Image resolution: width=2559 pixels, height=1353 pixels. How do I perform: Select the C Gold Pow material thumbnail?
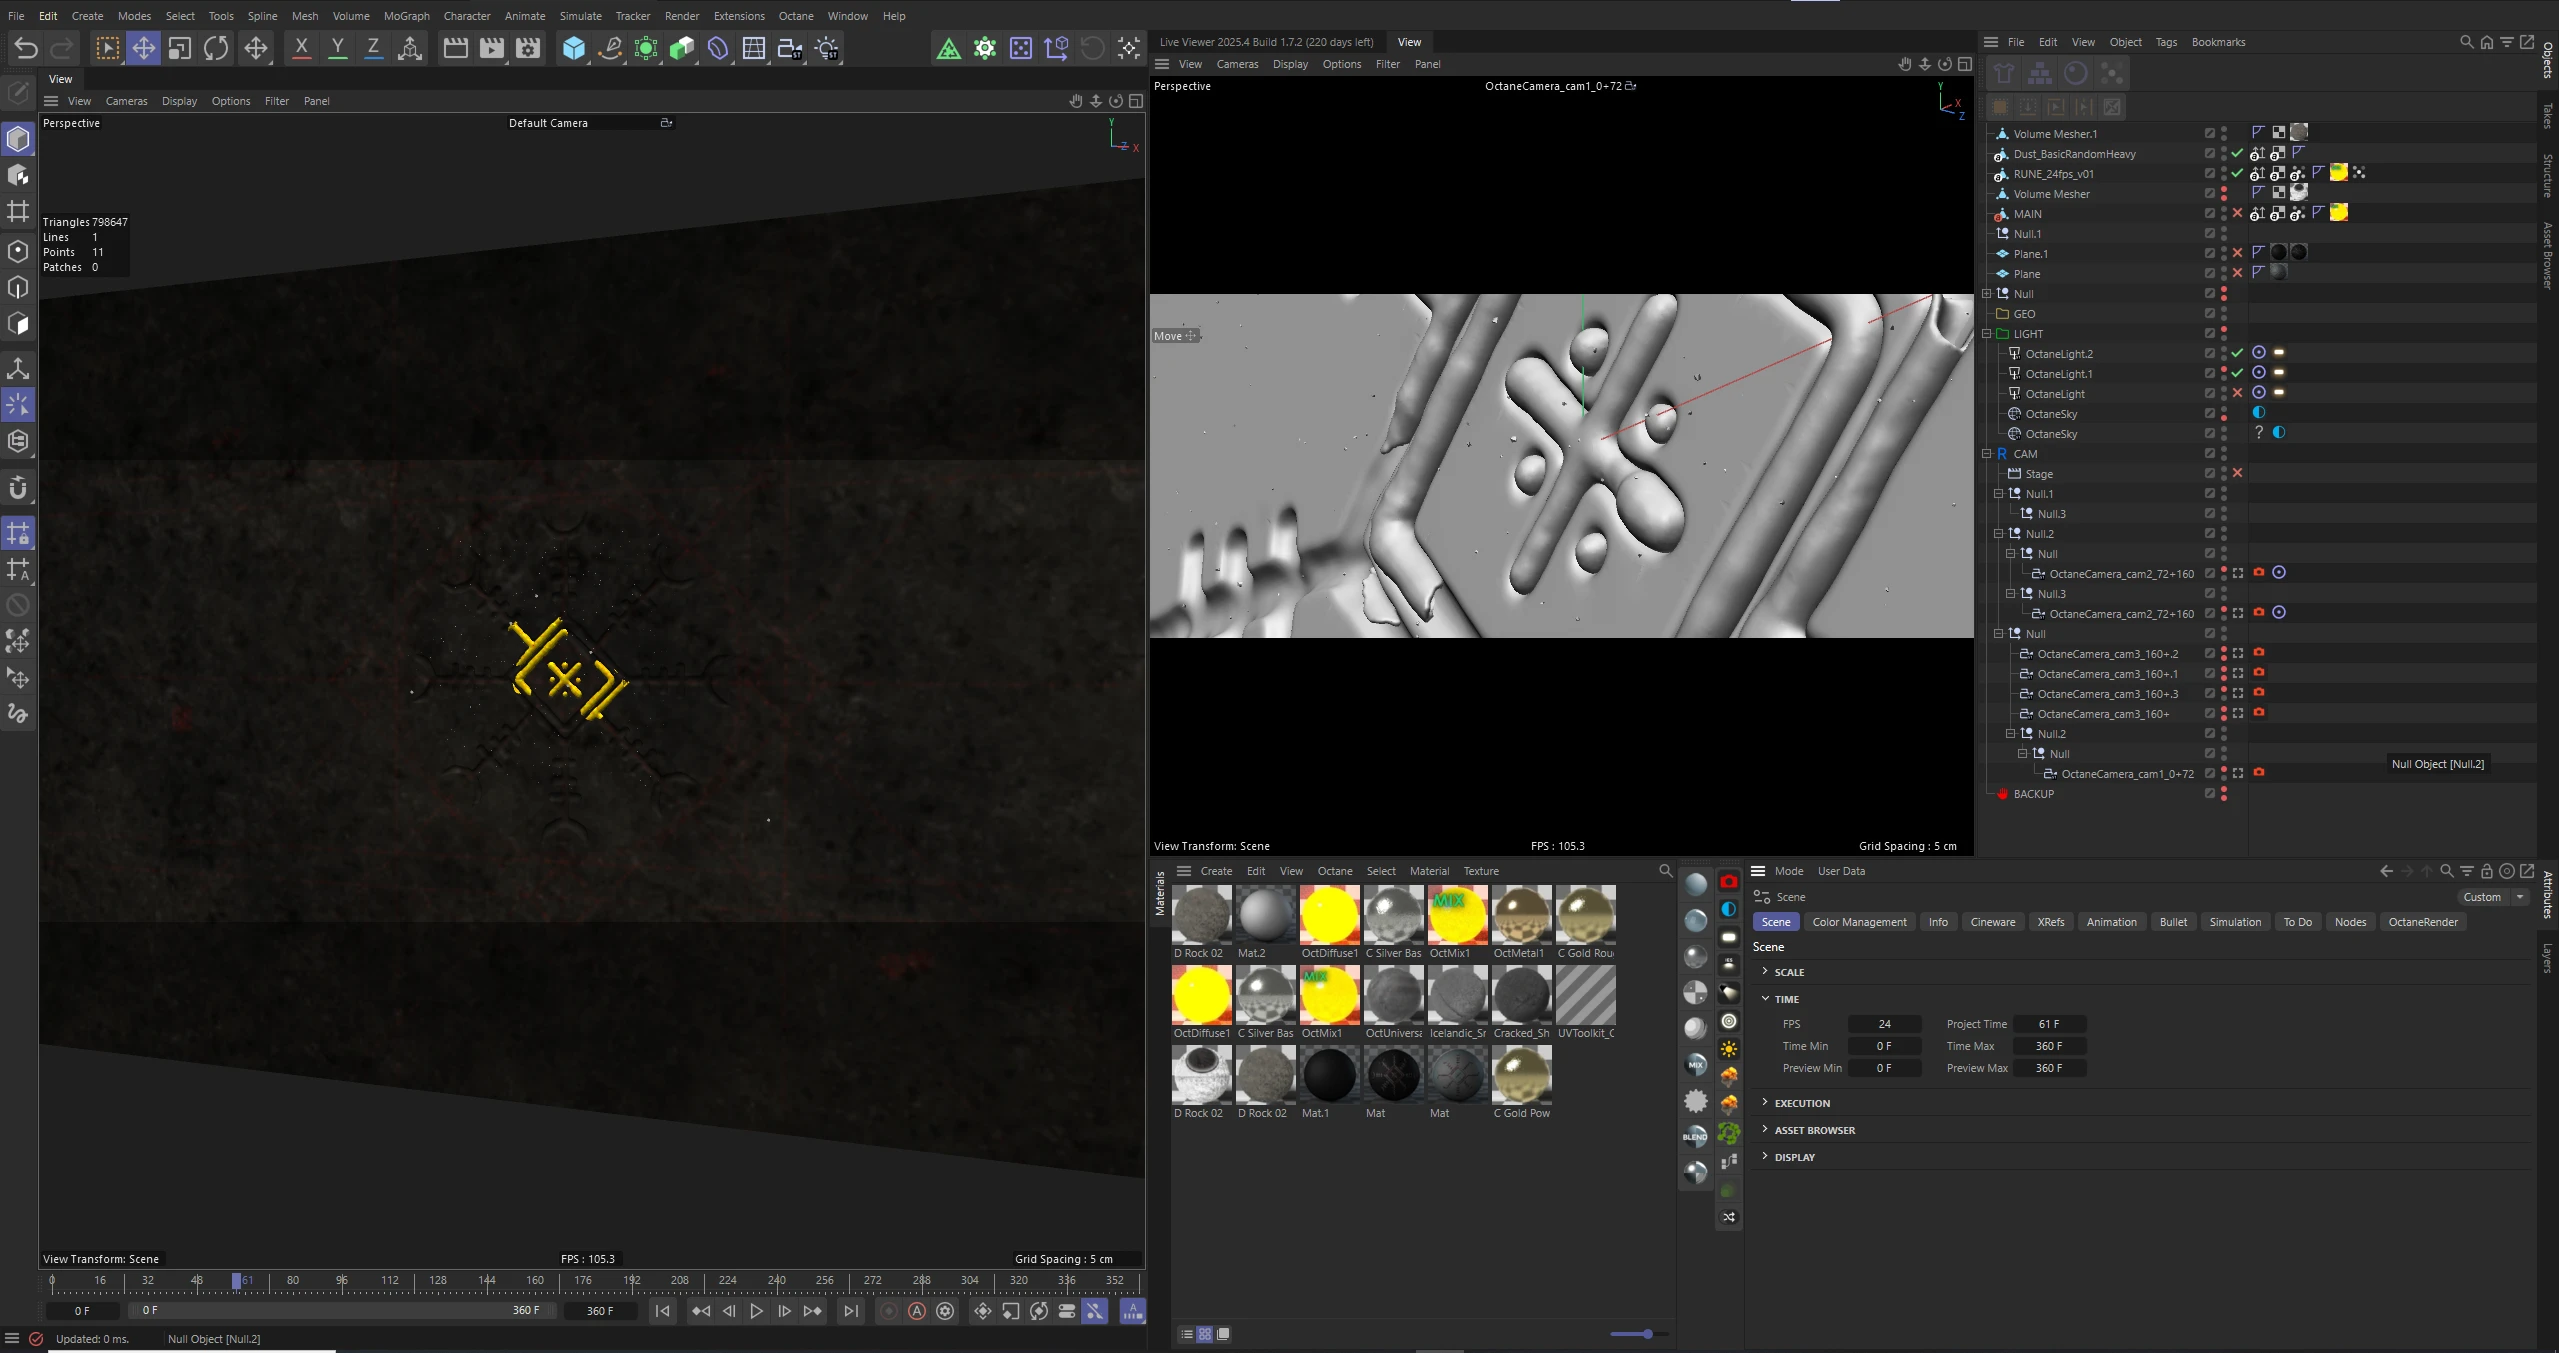click(x=1521, y=1076)
